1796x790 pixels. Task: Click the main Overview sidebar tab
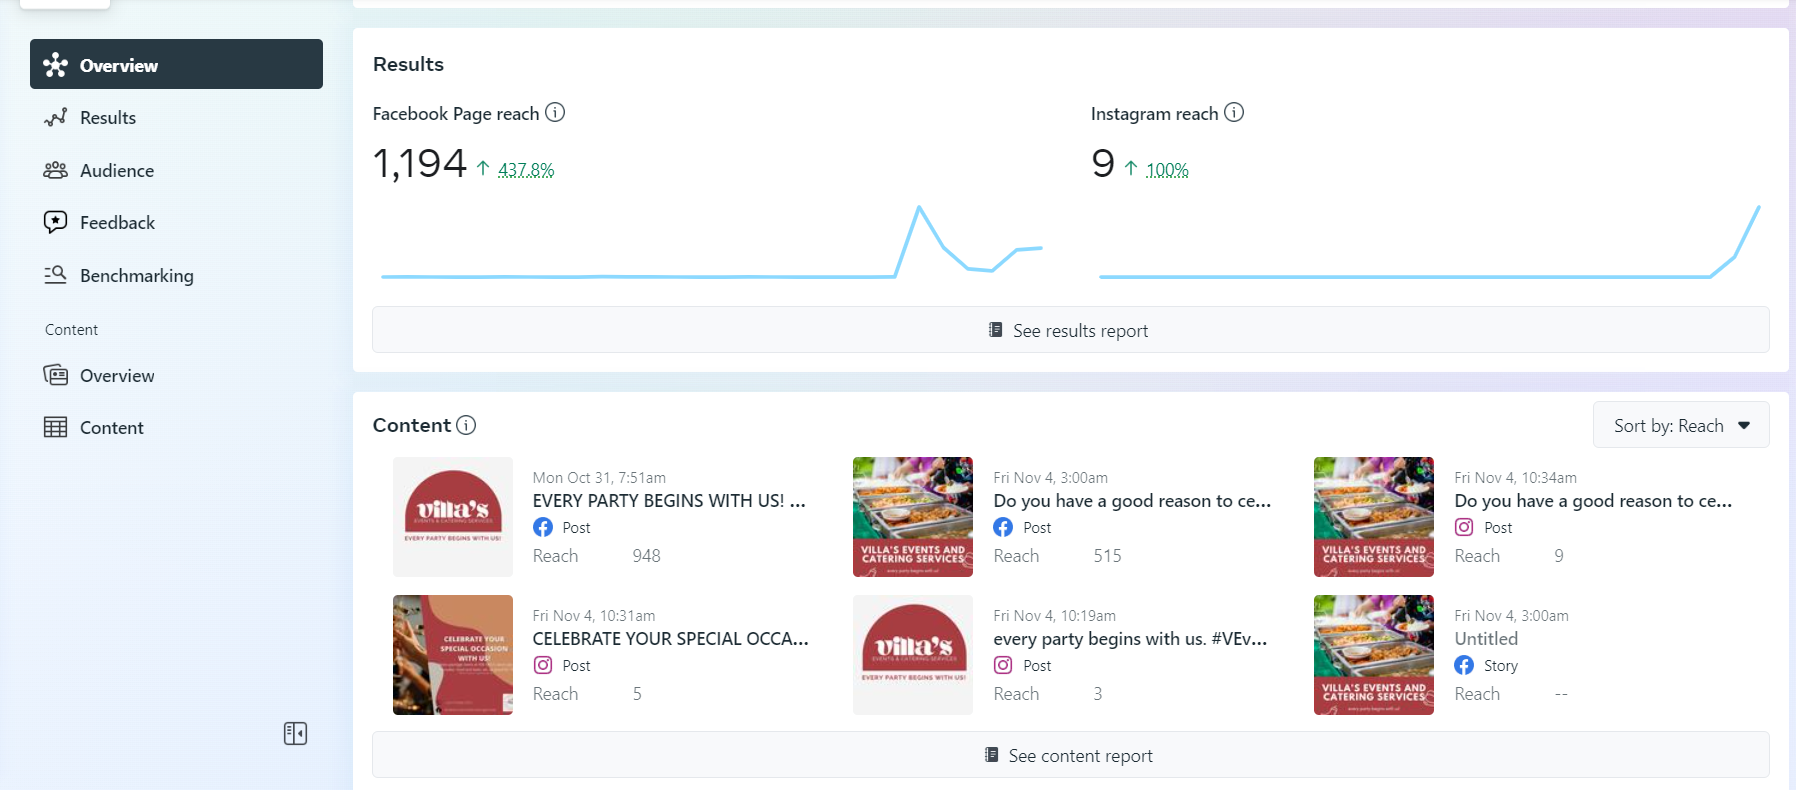click(176, 65)
